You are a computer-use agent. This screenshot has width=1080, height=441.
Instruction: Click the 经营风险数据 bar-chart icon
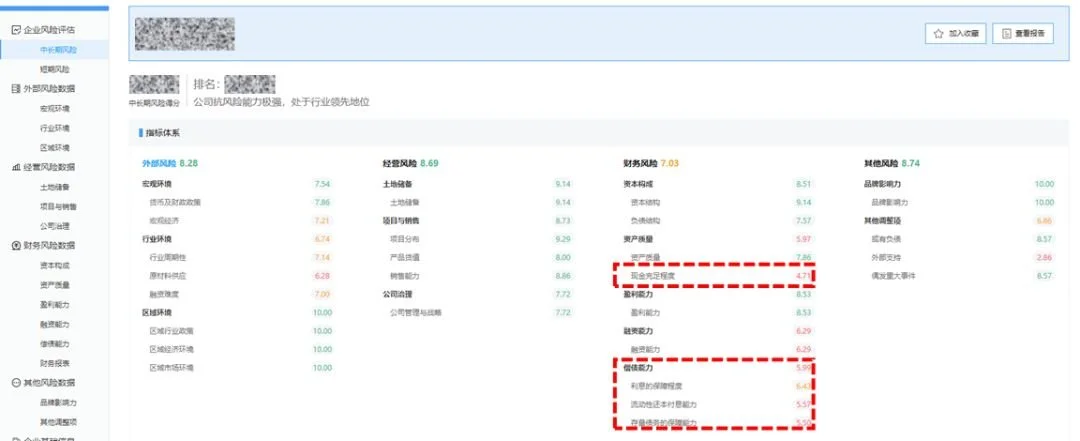17,167
